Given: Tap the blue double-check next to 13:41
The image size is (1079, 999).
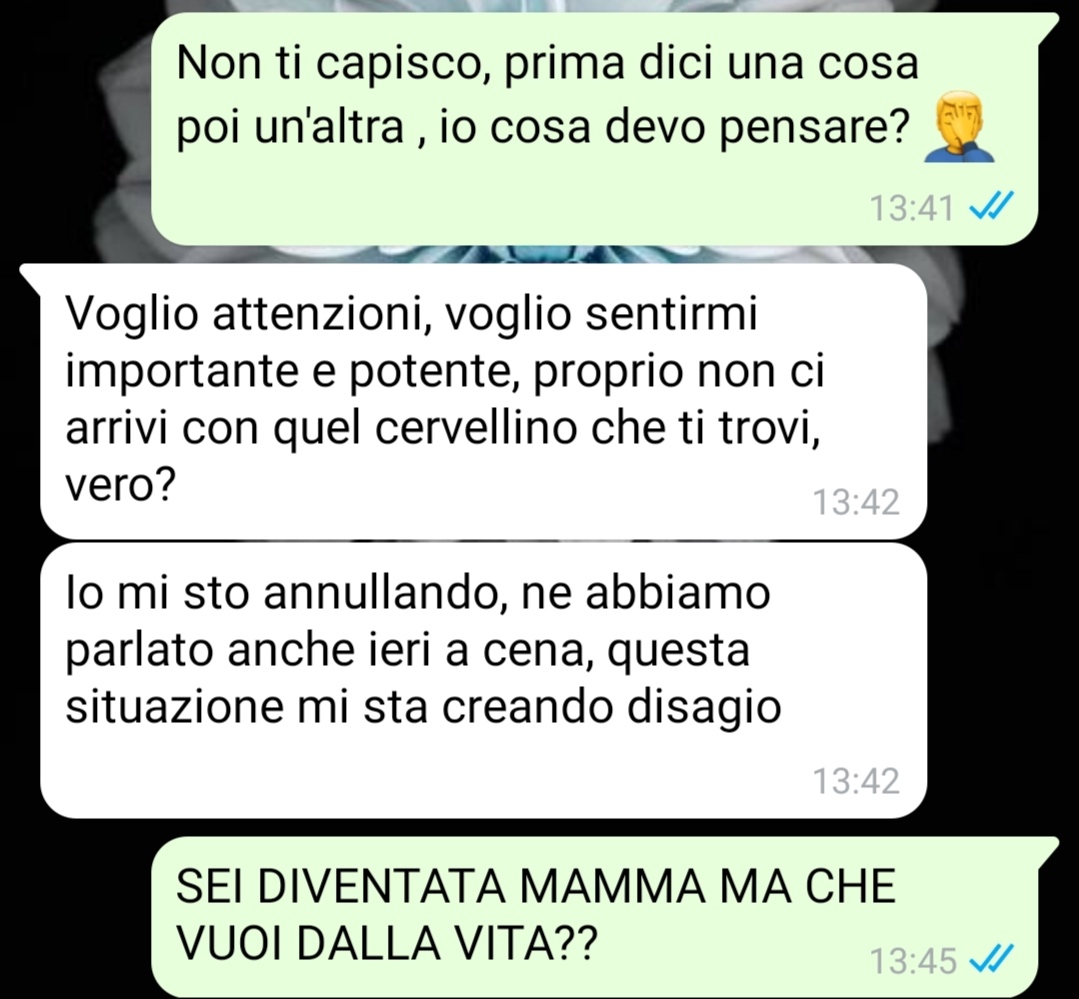Looking at the screenshot, I should 992,206.
